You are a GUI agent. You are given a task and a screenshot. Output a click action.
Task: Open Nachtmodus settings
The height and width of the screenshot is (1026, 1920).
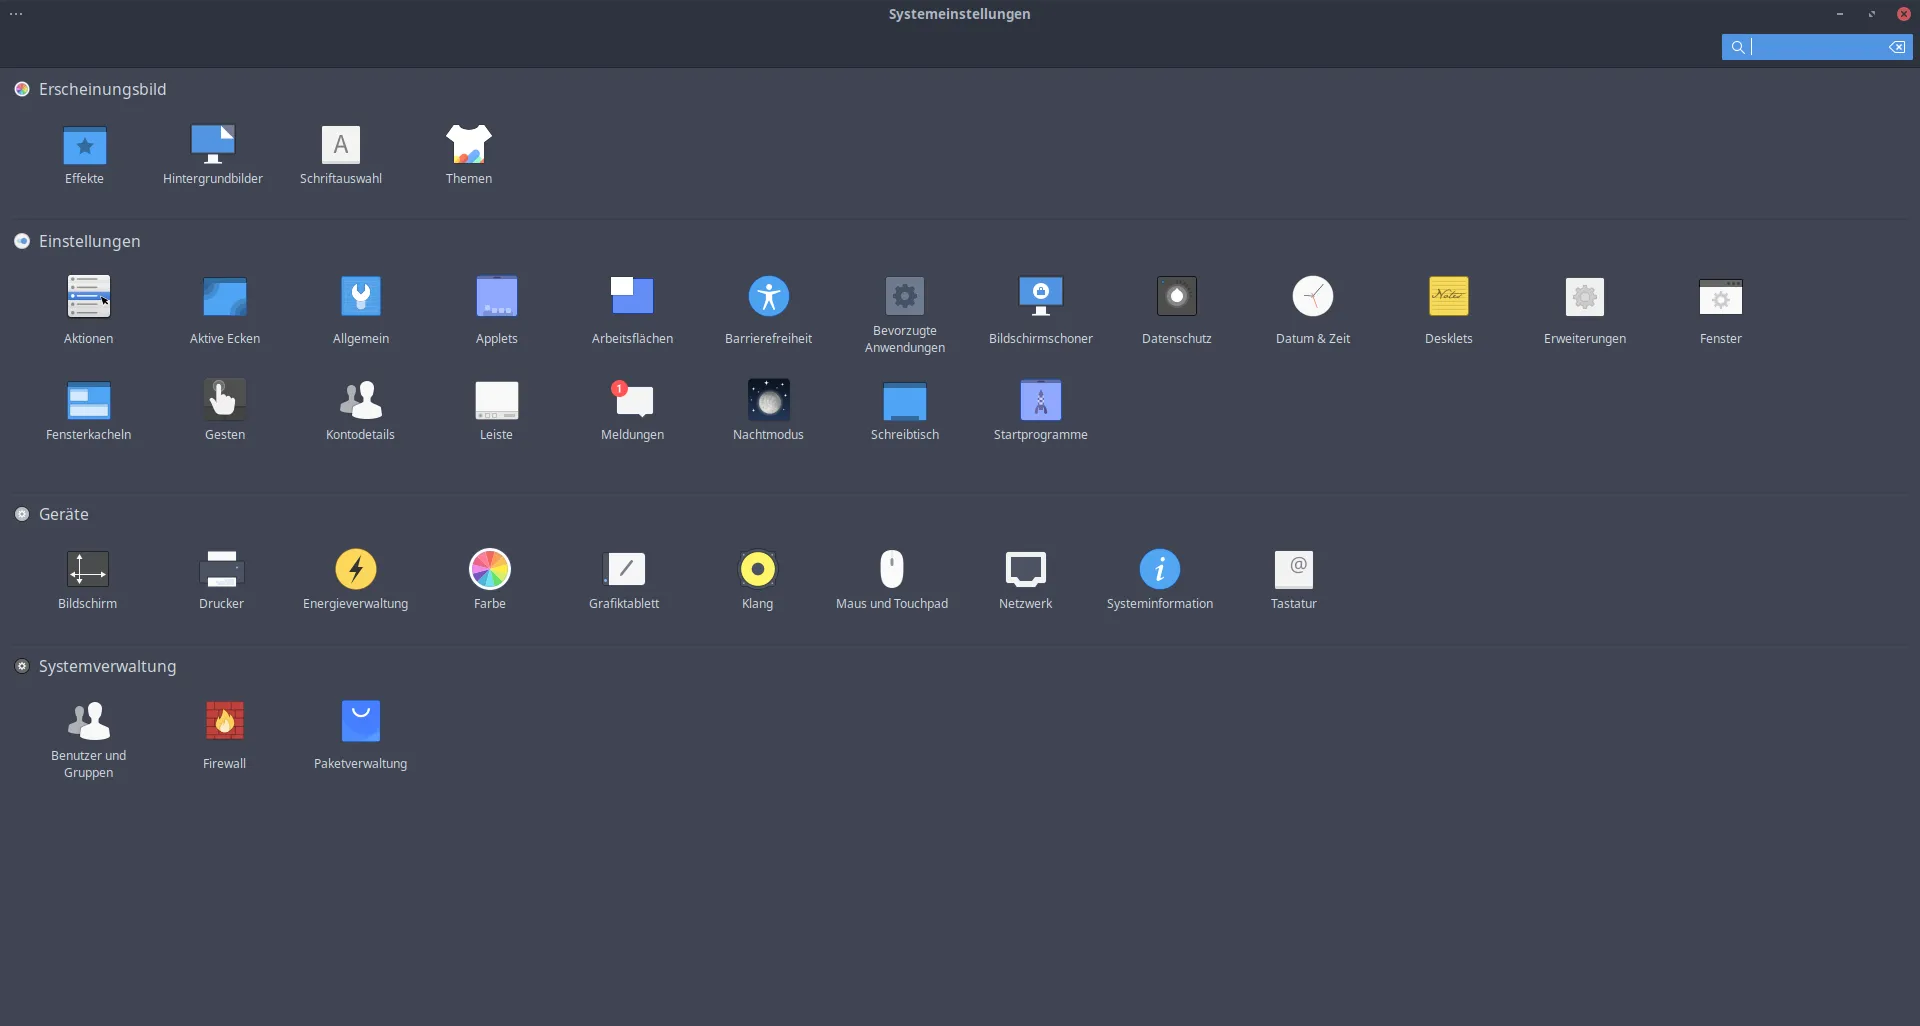click(768, 401)
